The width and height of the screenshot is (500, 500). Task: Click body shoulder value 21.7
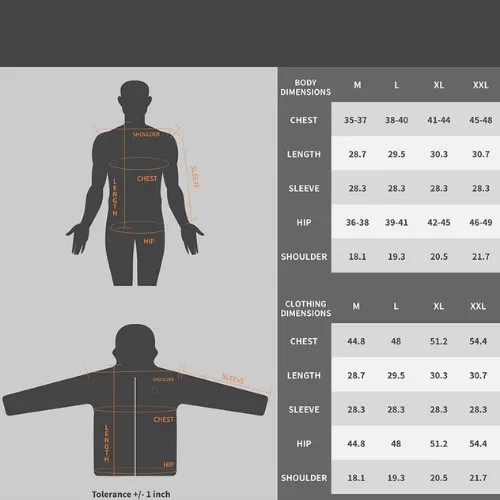[x=481, y=257]
